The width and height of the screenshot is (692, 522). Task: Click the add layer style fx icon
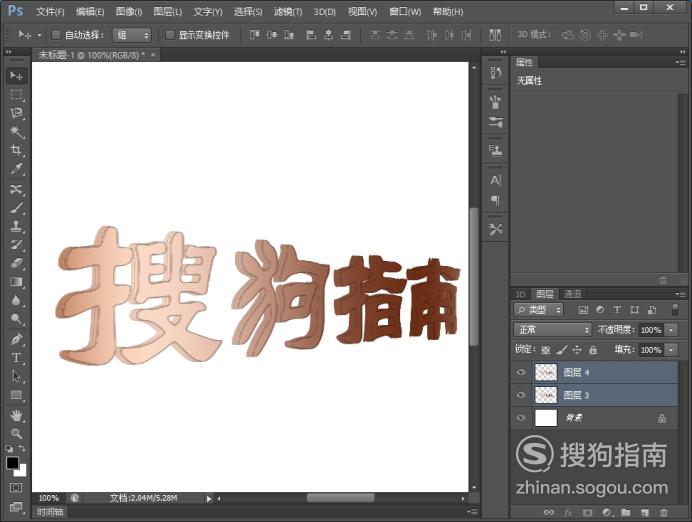click(568, 512)
